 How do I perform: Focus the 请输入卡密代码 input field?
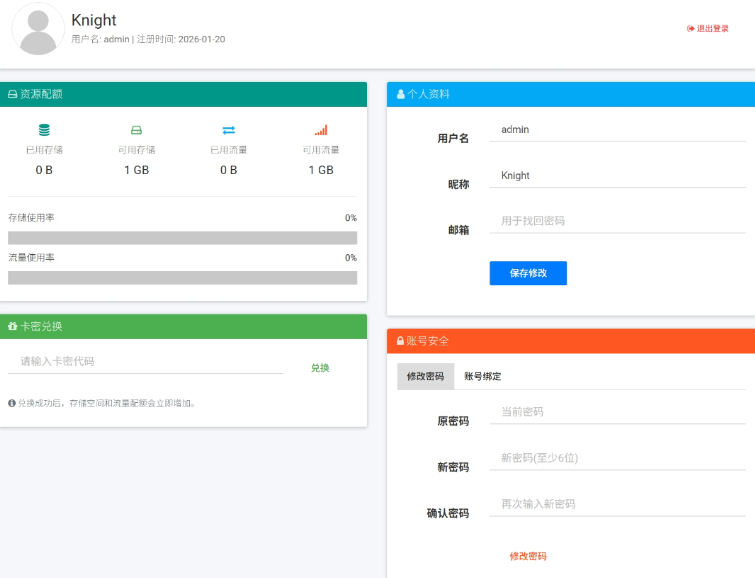(146, 361)
